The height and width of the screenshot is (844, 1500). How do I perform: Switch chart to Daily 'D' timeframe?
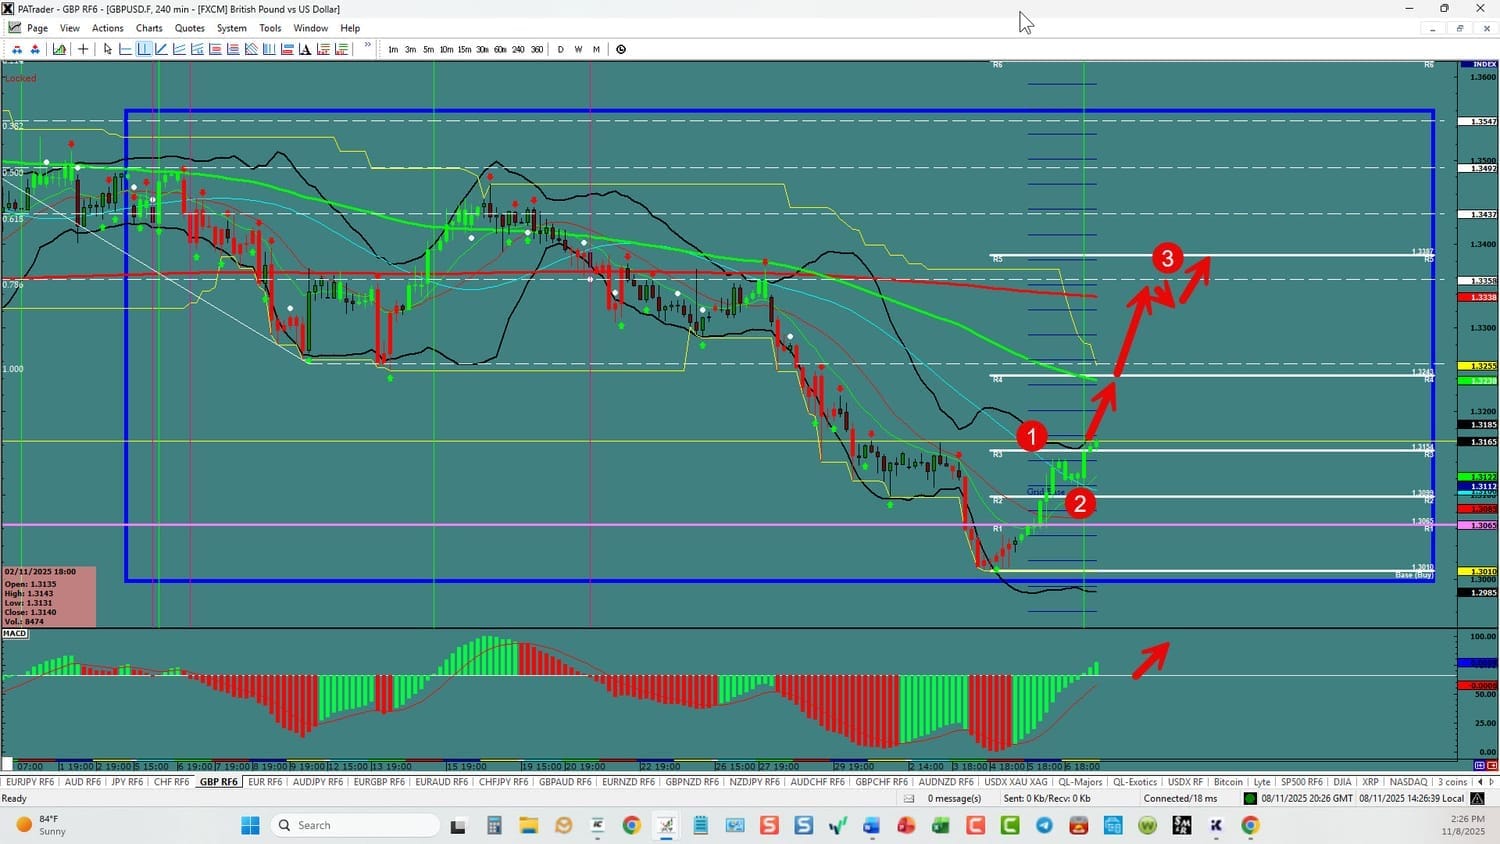coord(560,49)
